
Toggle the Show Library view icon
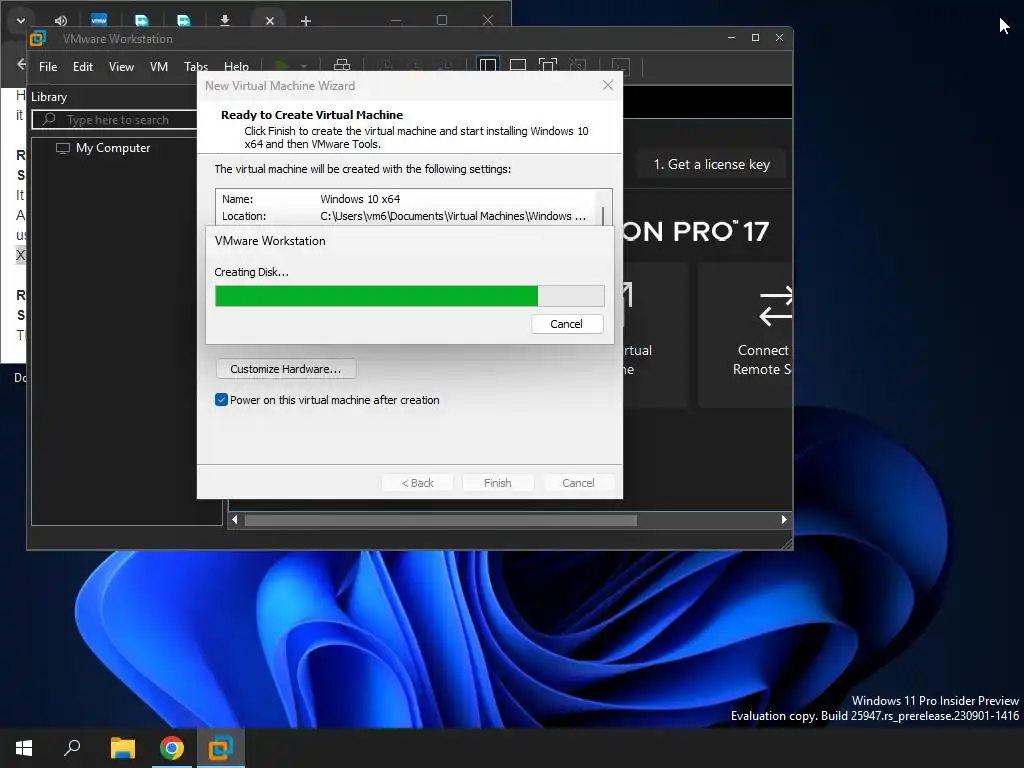pyautogui.click(x=488, y=65)
